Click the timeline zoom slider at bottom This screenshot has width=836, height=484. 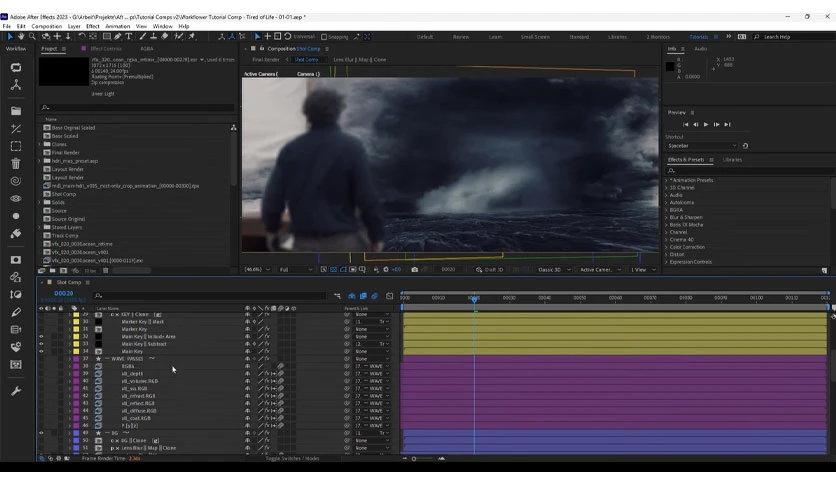421,458
